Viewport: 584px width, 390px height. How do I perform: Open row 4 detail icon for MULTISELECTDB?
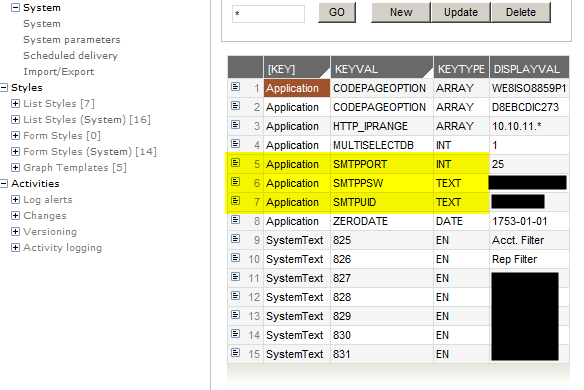point(235,144)
